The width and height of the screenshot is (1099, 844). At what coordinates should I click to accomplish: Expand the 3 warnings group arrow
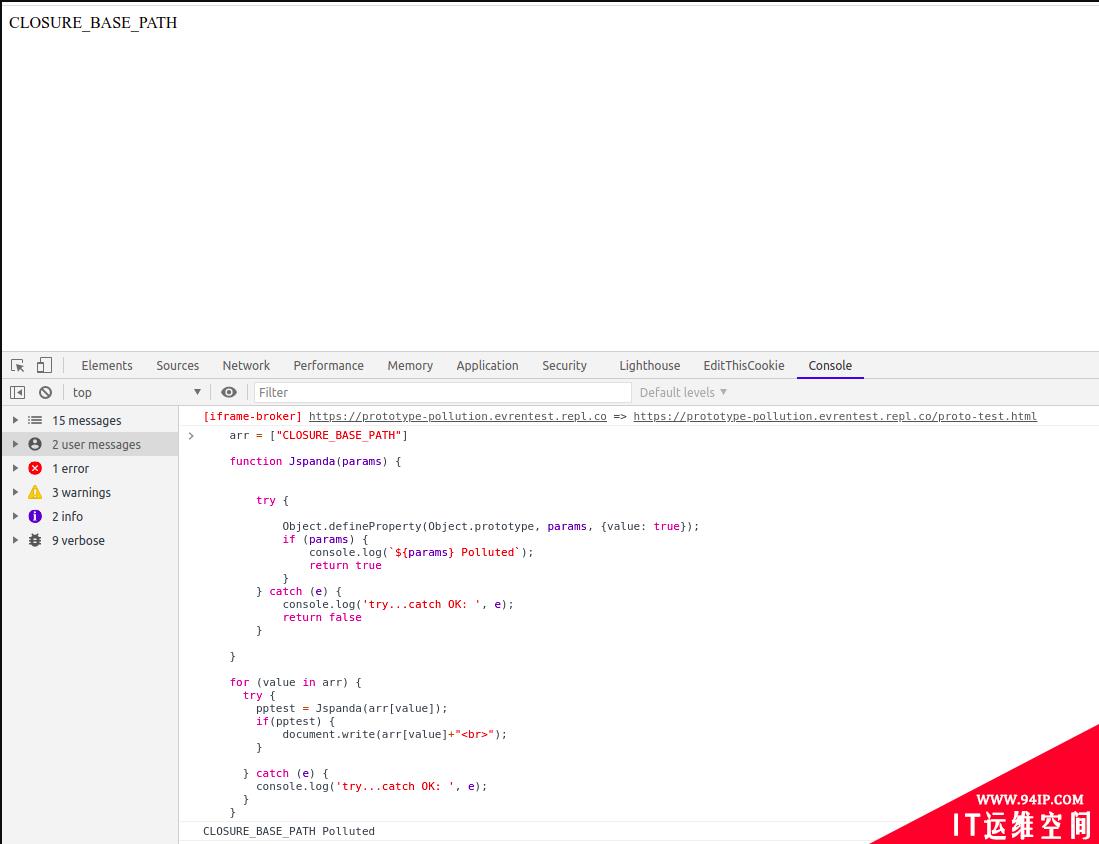[x=15, y=492]
